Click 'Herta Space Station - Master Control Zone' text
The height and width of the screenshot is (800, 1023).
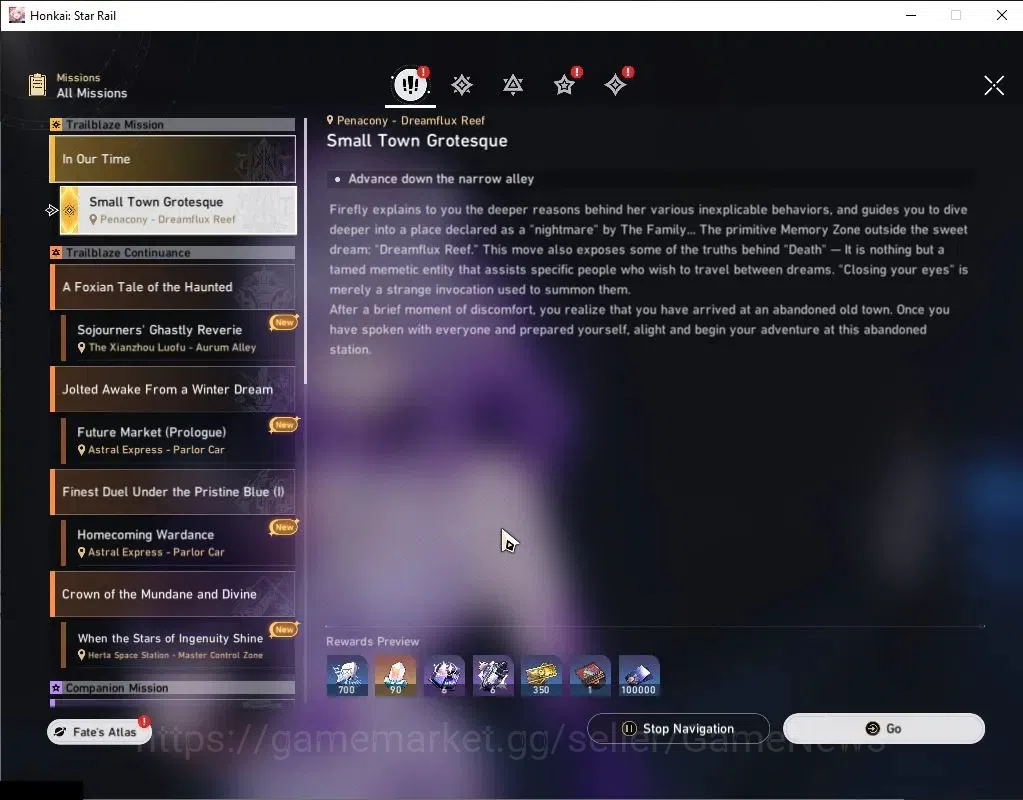176,655
